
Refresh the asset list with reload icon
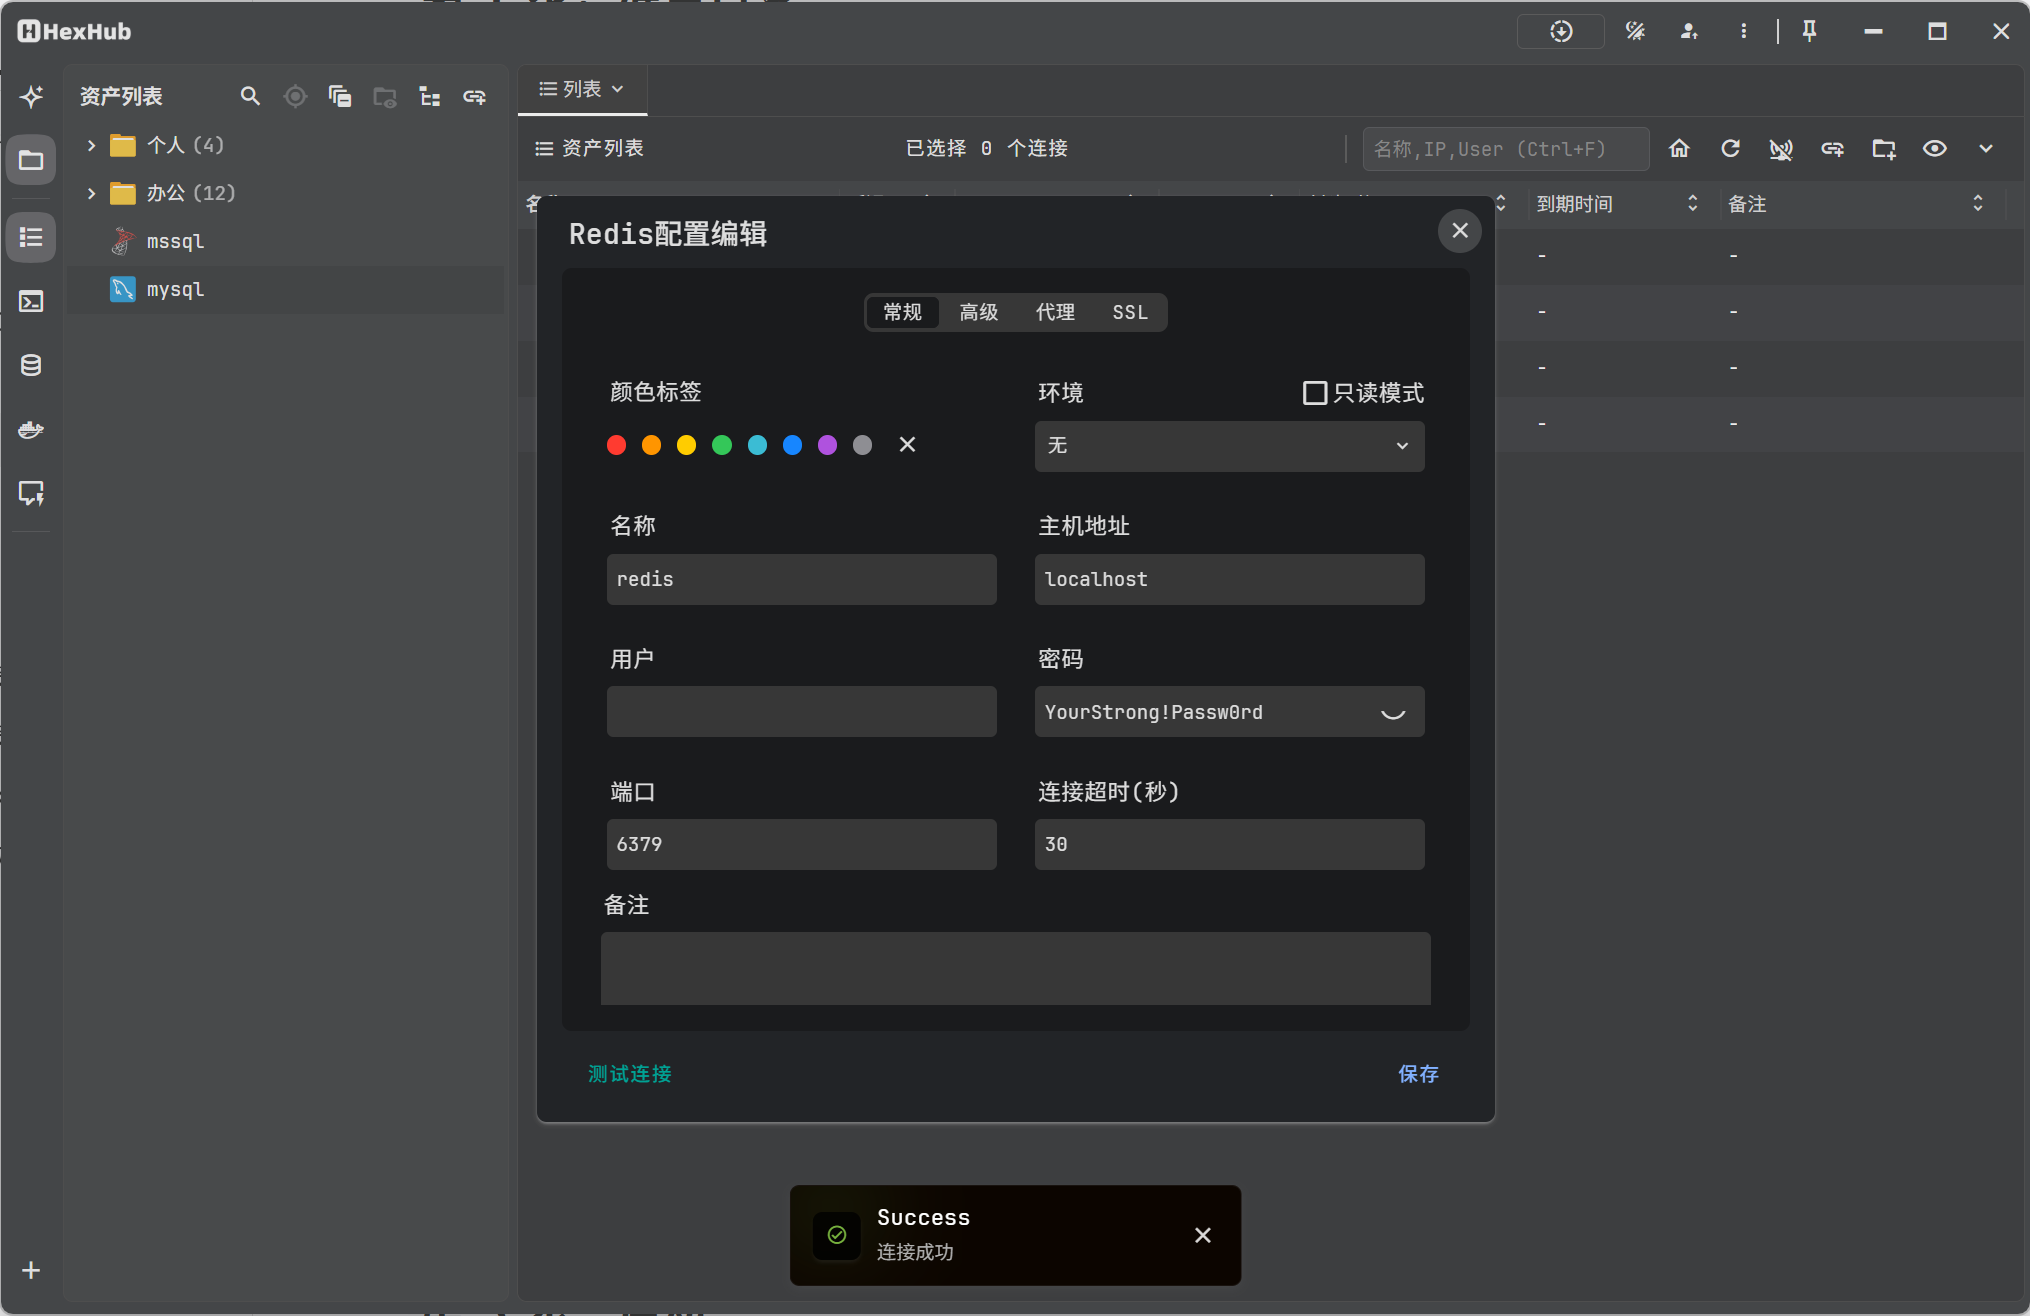point(1730,148)
